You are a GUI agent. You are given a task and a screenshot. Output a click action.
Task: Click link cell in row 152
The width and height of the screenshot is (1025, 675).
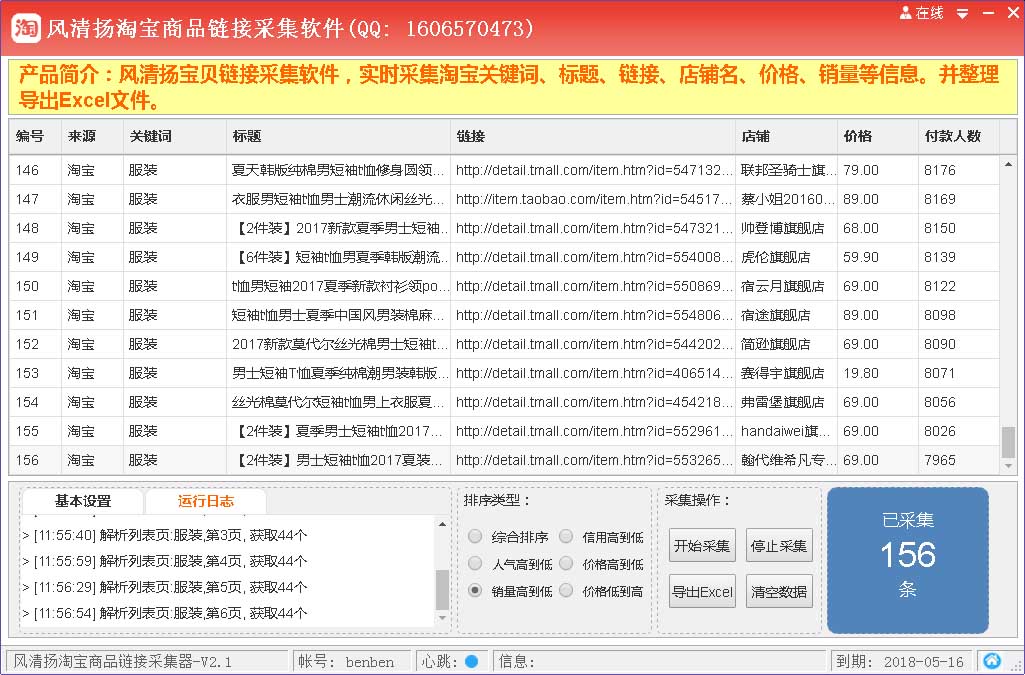[592, 344]
